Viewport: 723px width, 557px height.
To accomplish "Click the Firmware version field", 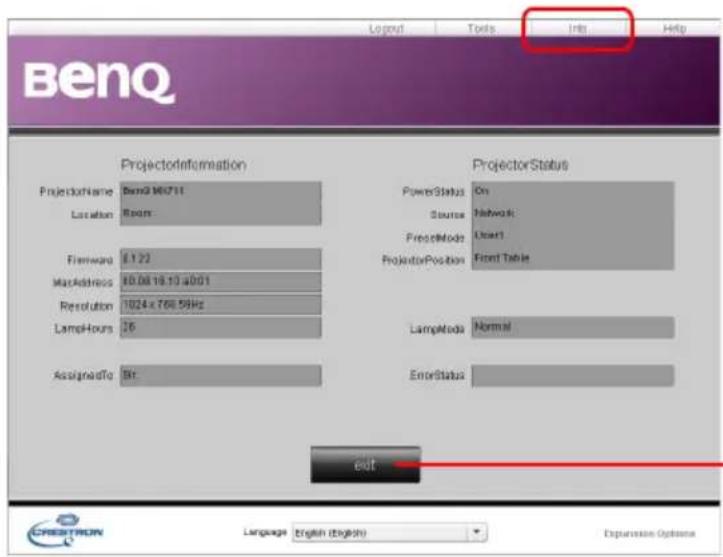I will 220,259.
